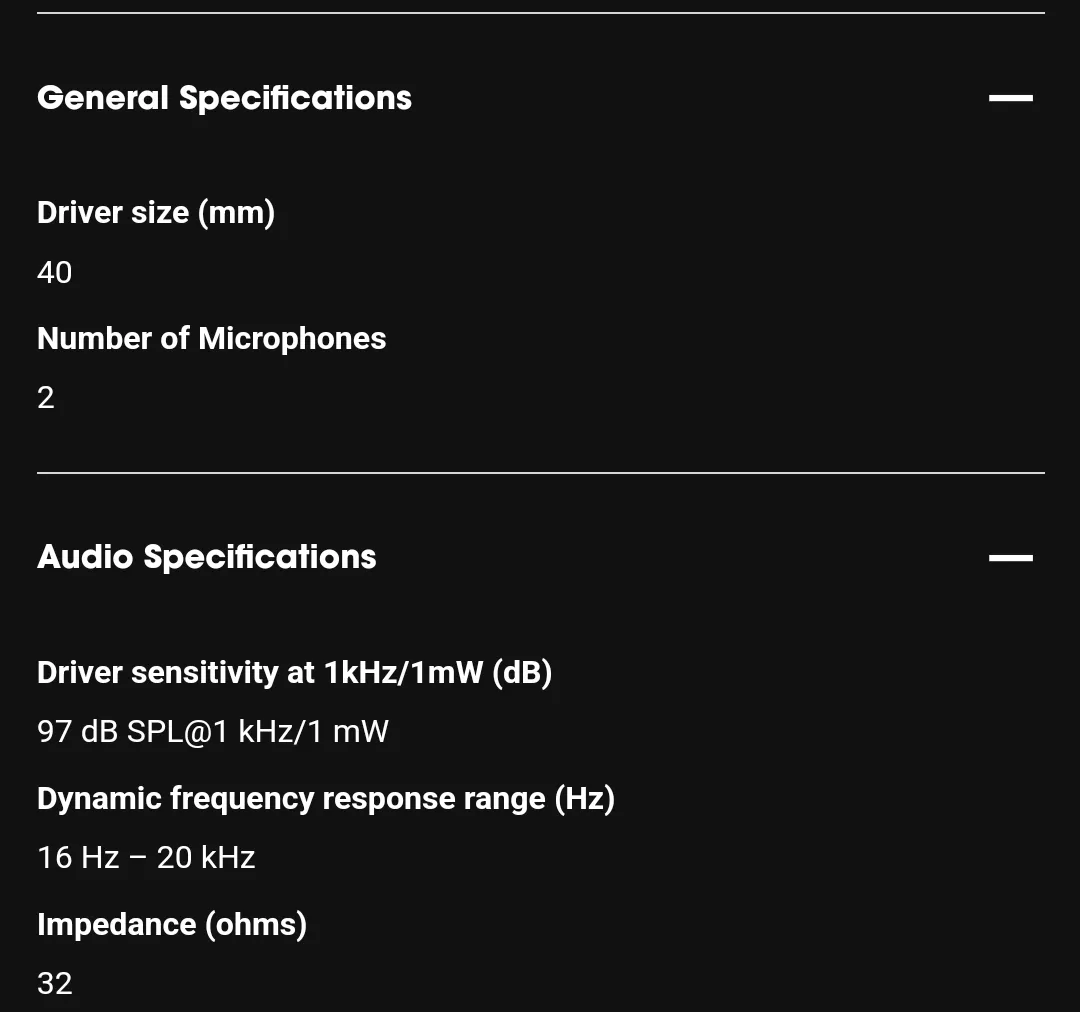Select the Dynamic frequency response range label

[x=326, y=799]
